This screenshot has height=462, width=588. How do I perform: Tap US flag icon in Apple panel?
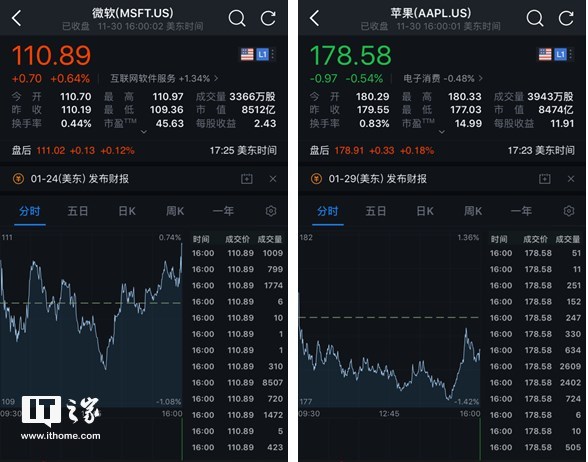(545, 54)
